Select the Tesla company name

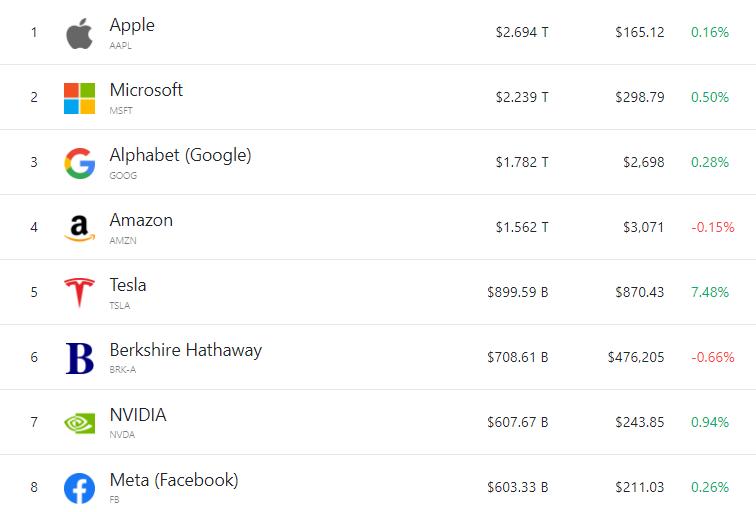tap(128, 285)
